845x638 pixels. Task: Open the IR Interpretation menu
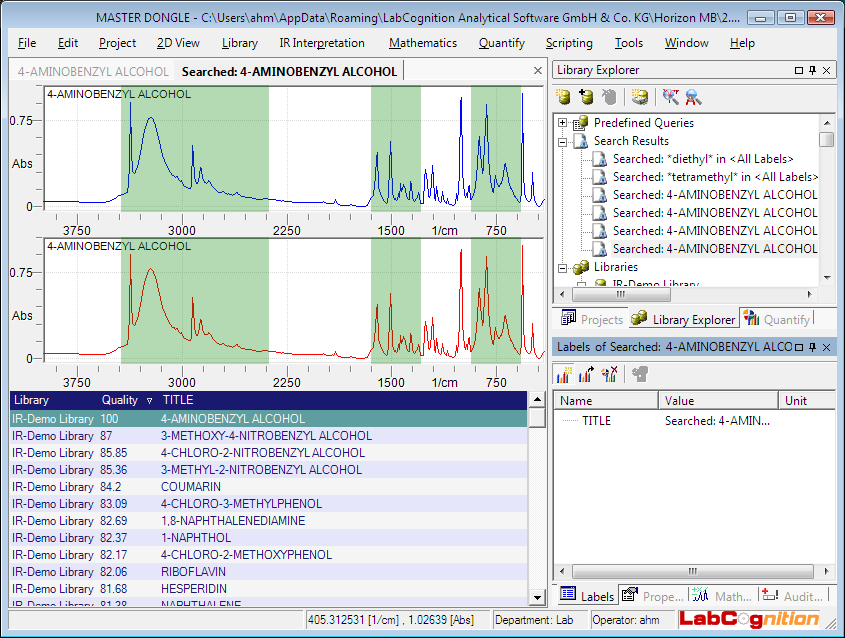322,43
